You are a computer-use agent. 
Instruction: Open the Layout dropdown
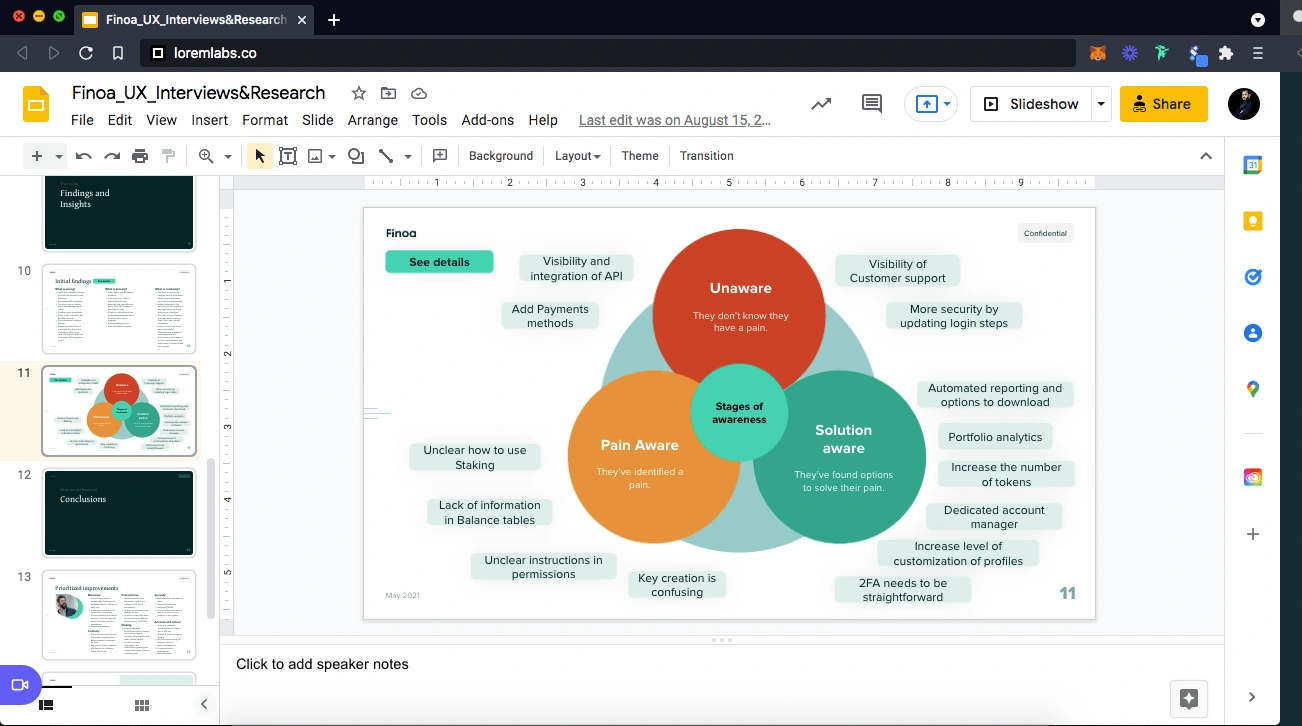(x=577, y=156)
